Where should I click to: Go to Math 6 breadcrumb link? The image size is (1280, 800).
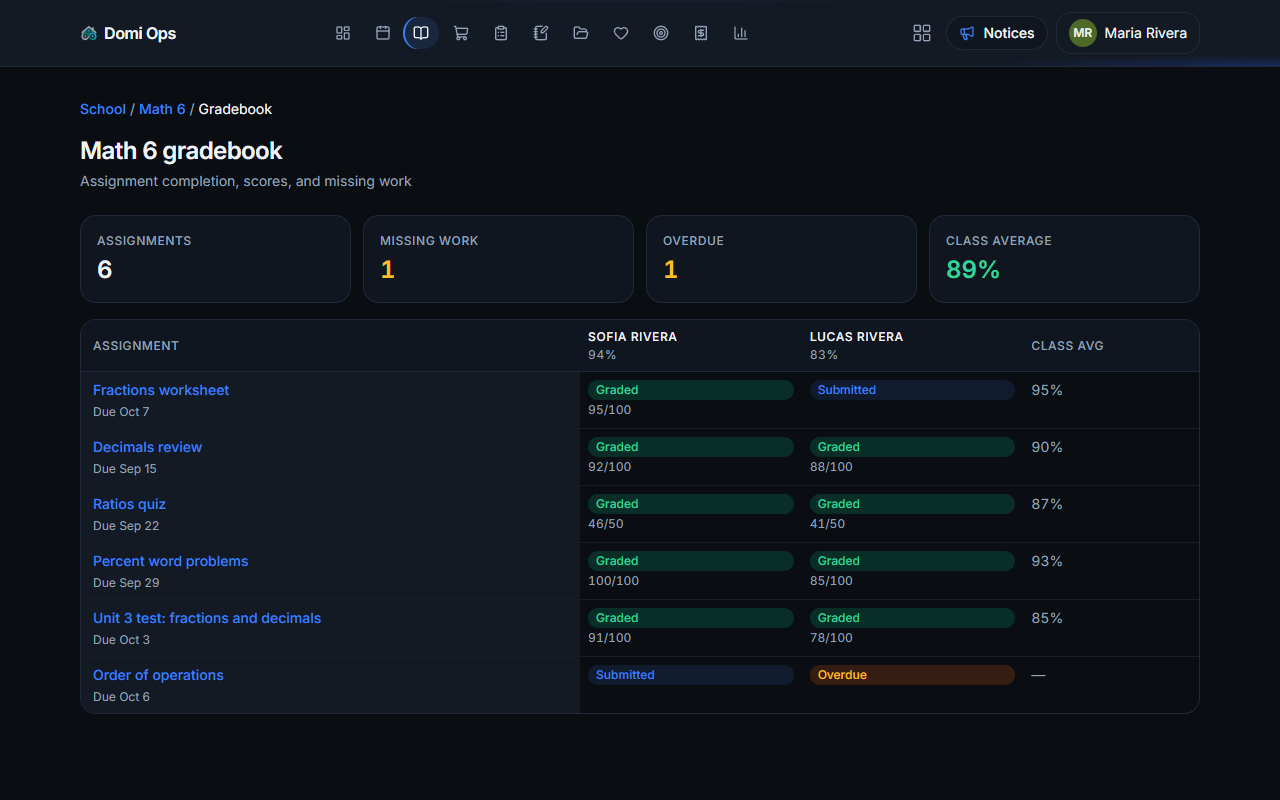tap(162, 109)
